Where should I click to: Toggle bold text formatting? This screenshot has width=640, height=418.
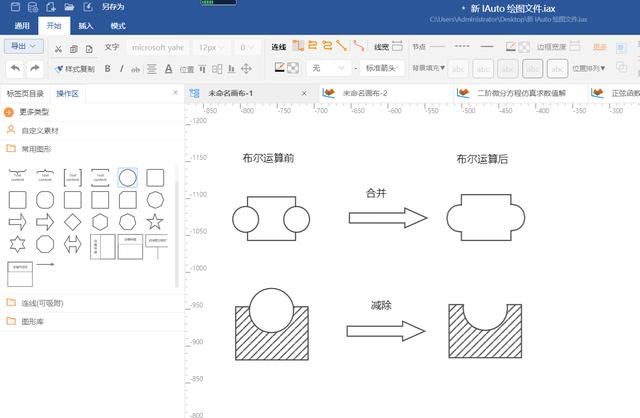[x=107, y=69]
